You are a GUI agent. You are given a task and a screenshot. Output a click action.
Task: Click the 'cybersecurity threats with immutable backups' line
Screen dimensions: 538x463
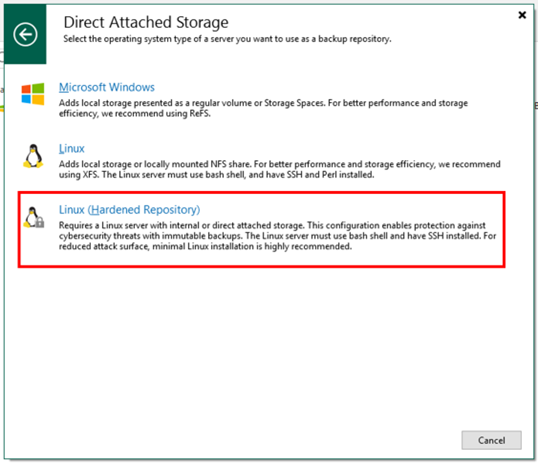click(x=277, y=236)
